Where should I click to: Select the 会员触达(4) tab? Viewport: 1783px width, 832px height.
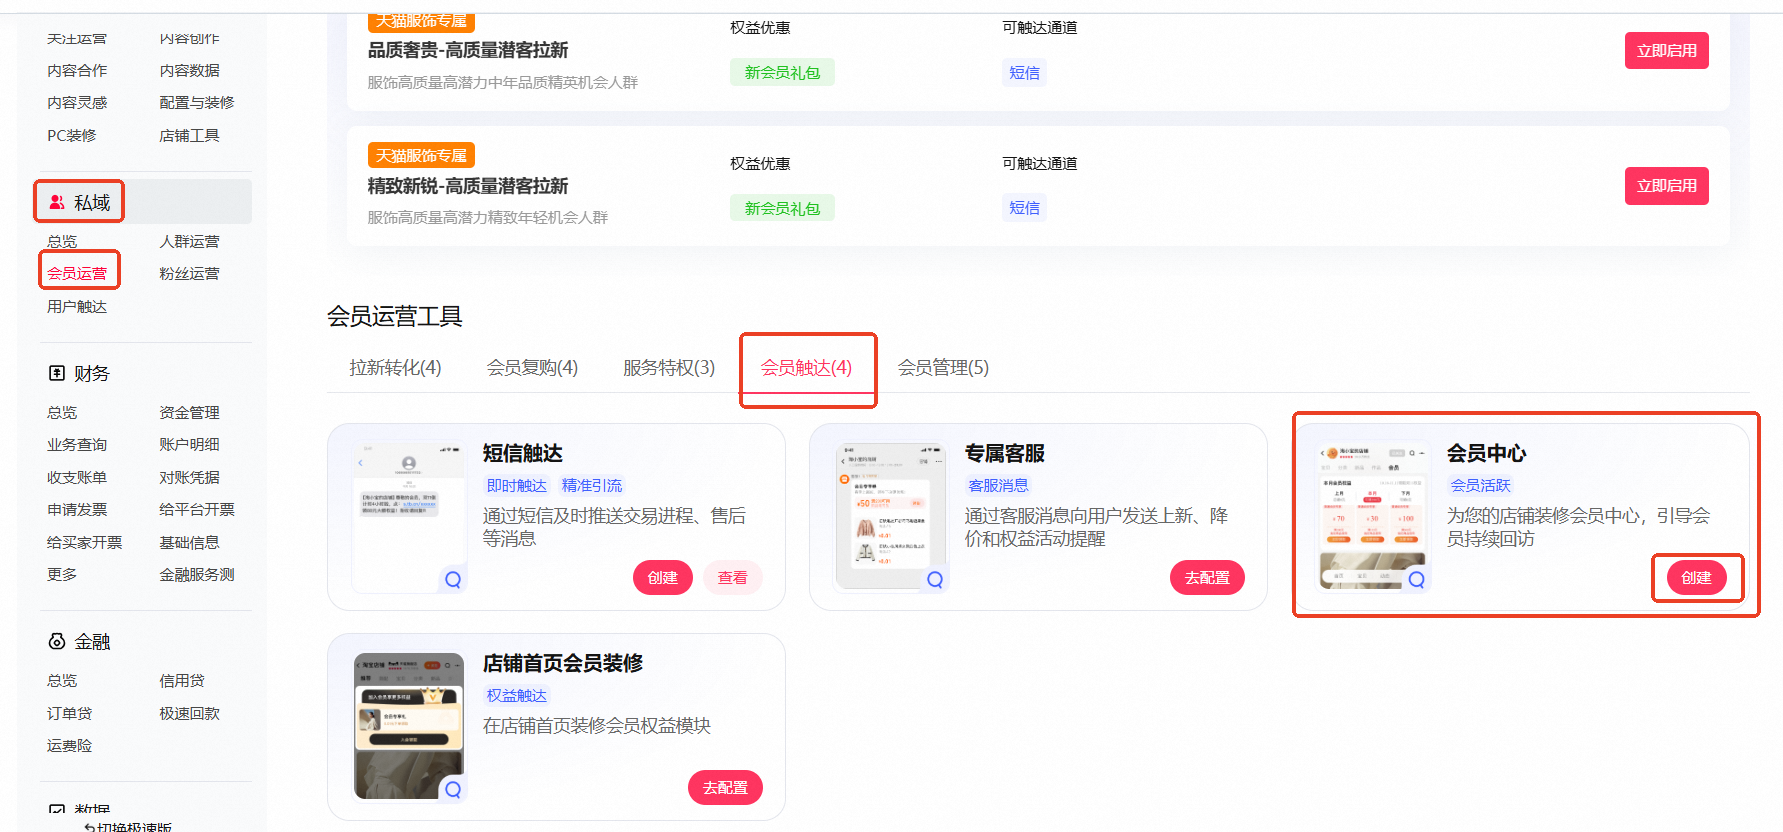coord(806,368)
